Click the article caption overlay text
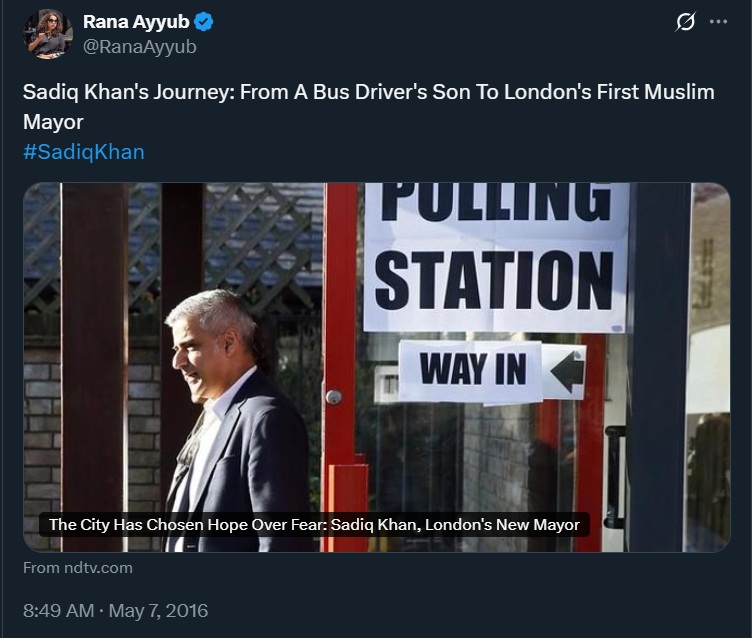 [313, 524]
